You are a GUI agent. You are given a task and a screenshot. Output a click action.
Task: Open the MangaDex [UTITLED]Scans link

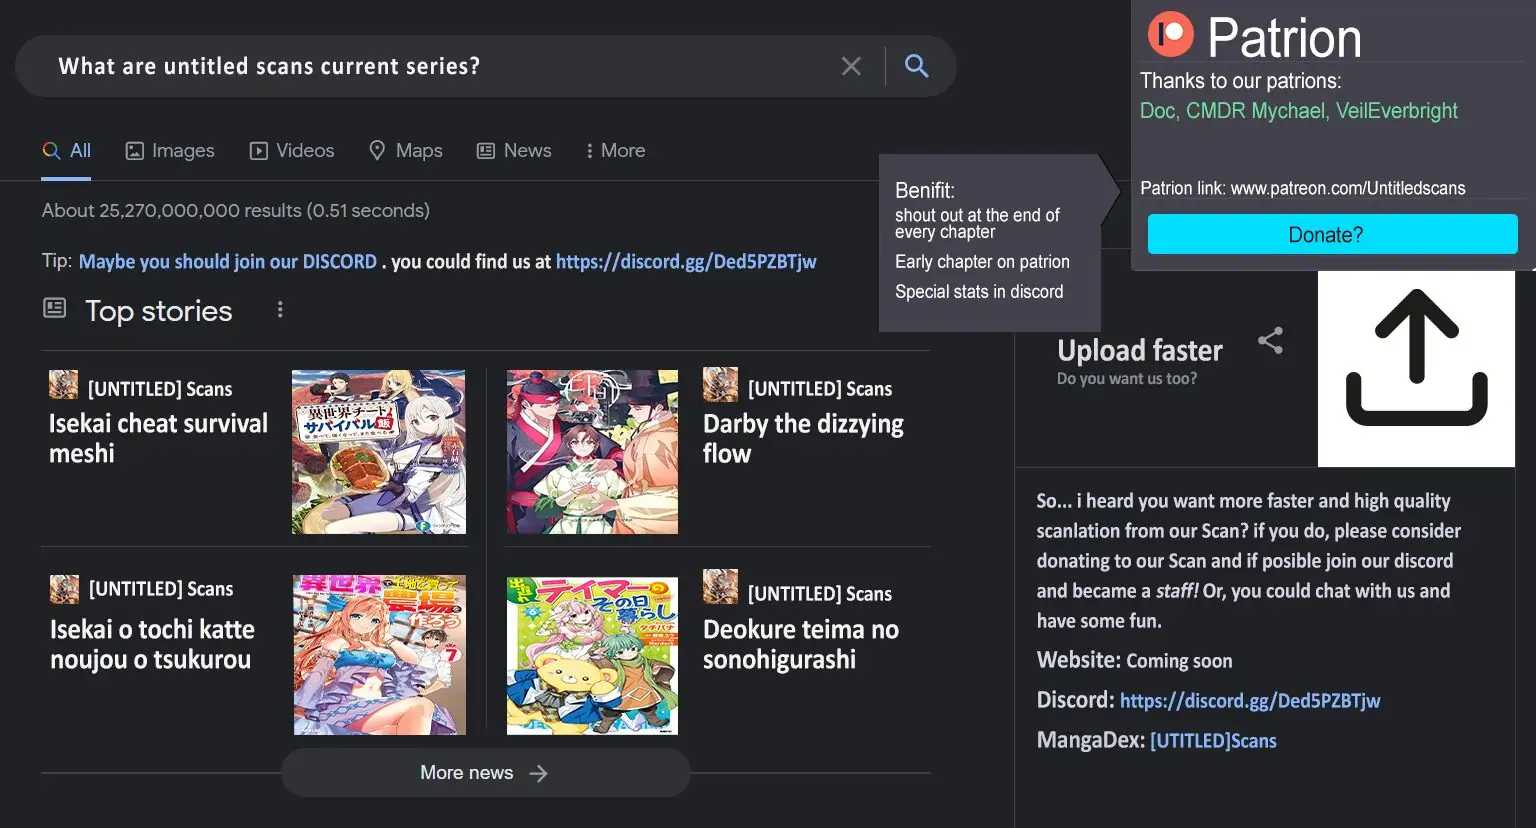coord(1213,741)
